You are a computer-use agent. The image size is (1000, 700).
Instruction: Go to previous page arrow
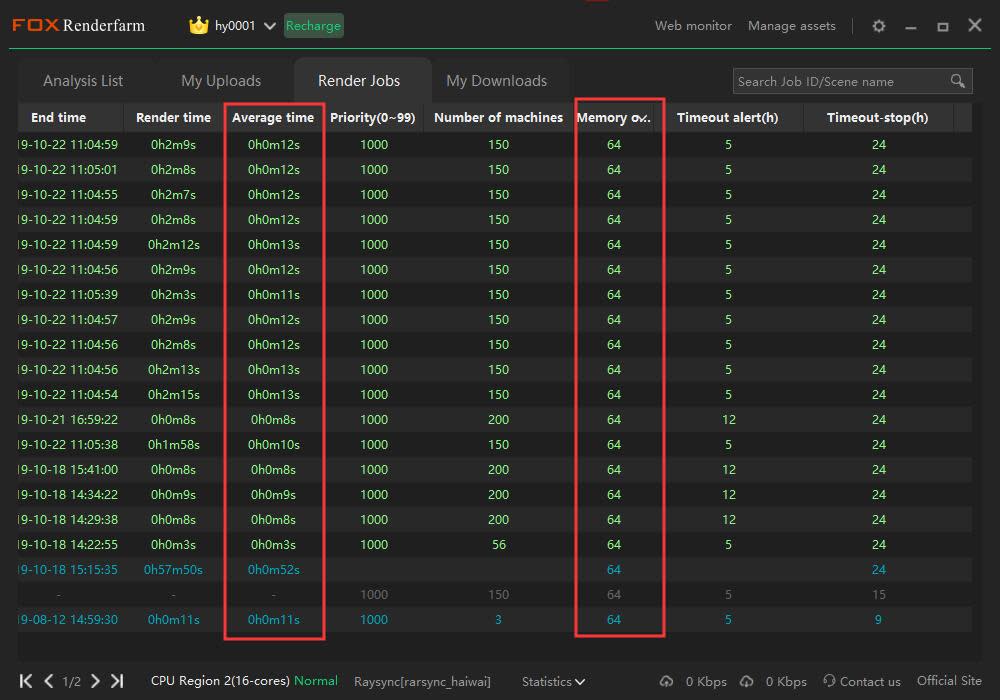click(48, 681)
